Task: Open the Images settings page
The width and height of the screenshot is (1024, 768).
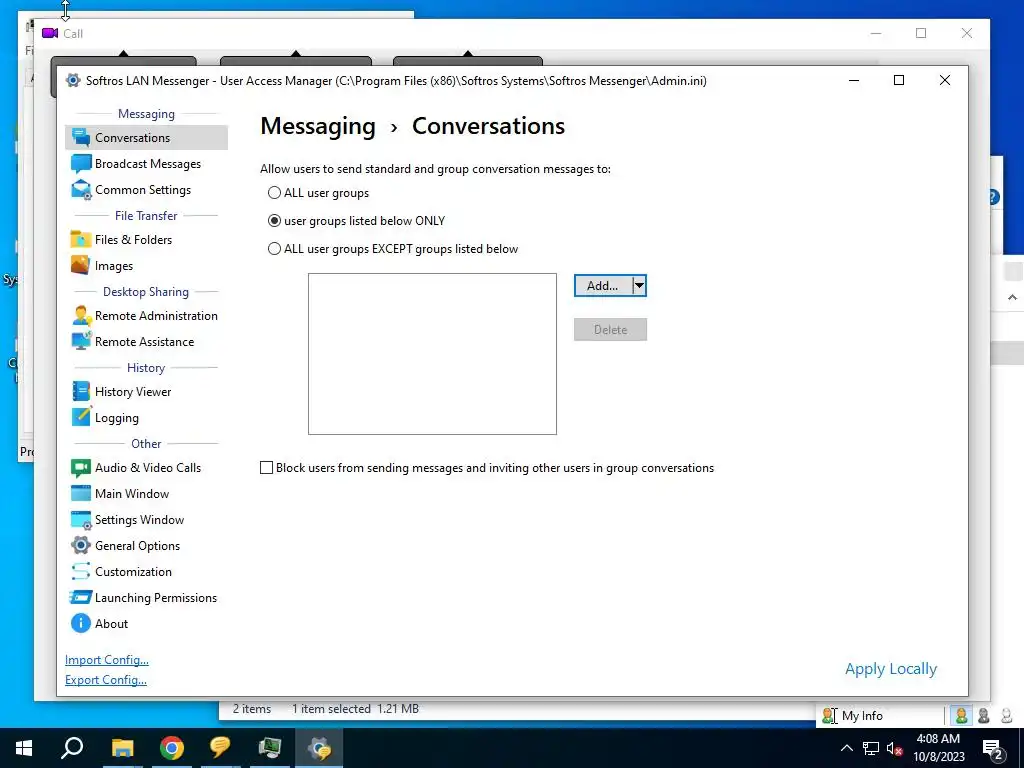Action: [114, 265]
